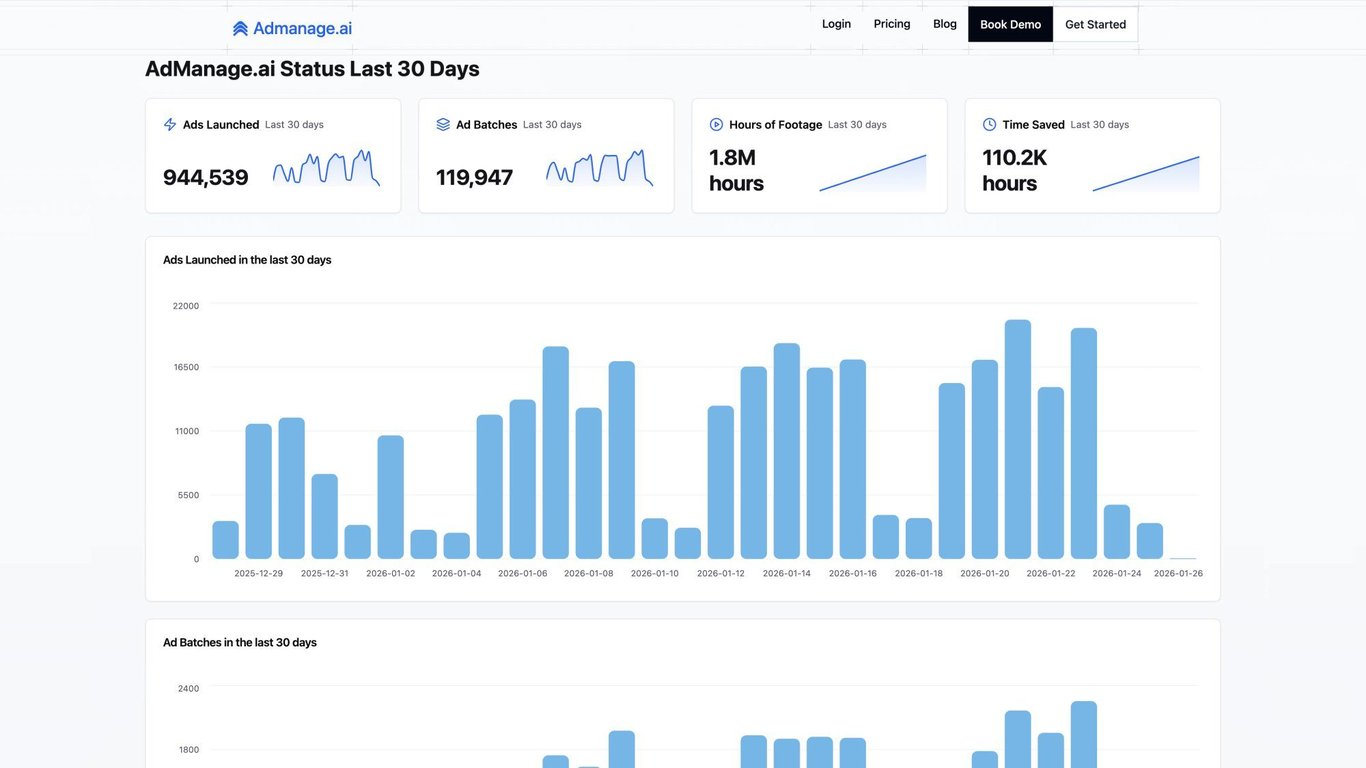Click the 944,539 Ads Launched total
This screenshot has width=1366, height=768.
coord(206,177)
